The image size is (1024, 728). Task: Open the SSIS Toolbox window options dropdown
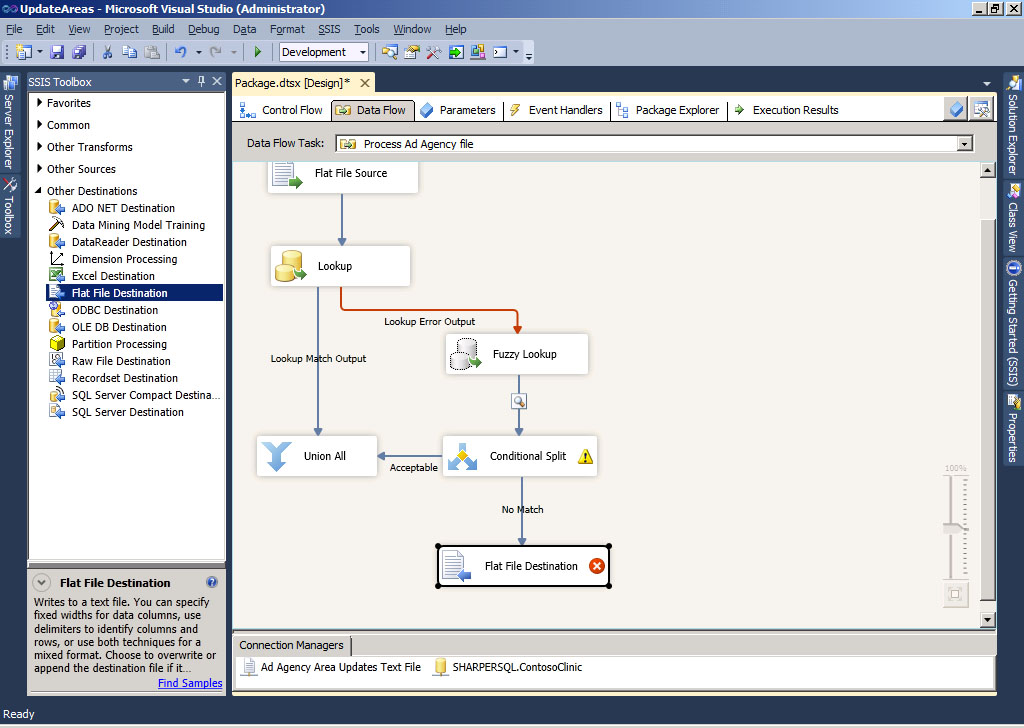tap(185, 81)
